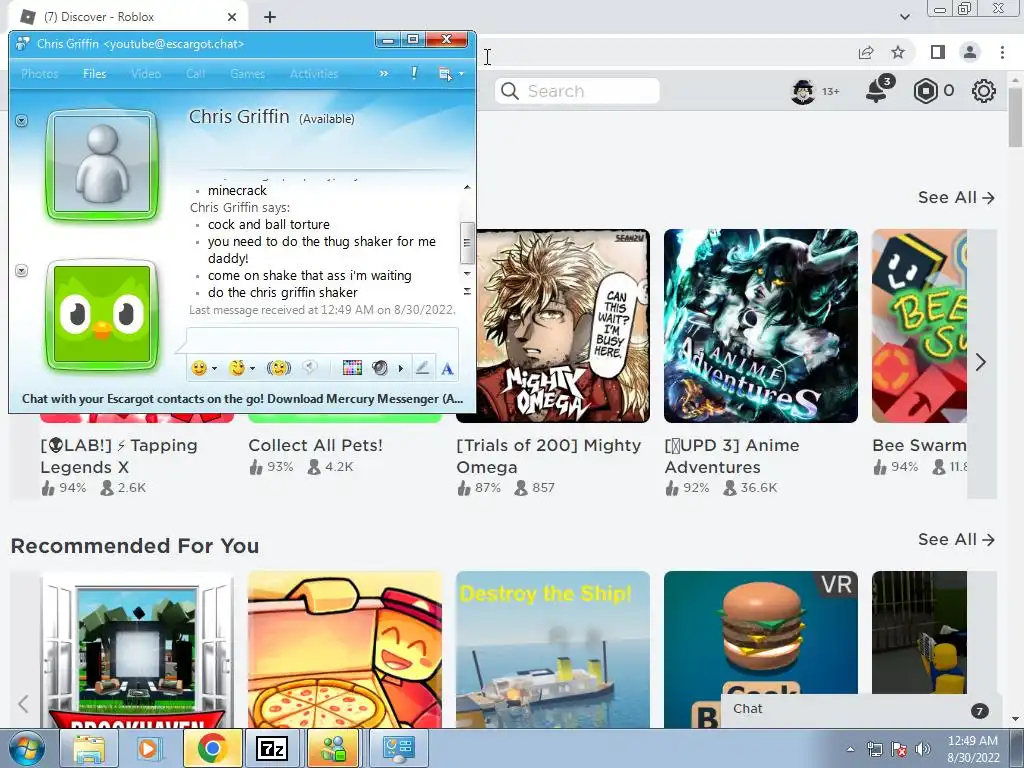1024x768 pixels.
Task: Click into the chat message input box
Action: 323,342
